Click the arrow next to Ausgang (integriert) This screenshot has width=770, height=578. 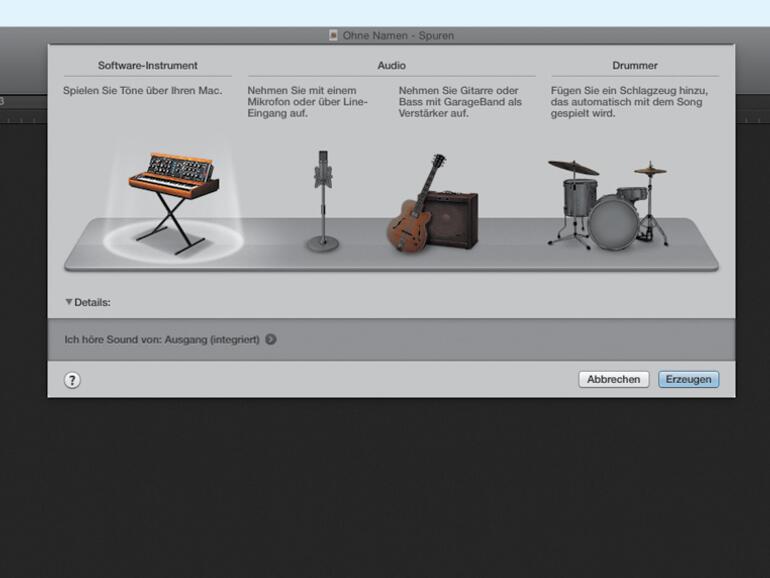point(271,339)
